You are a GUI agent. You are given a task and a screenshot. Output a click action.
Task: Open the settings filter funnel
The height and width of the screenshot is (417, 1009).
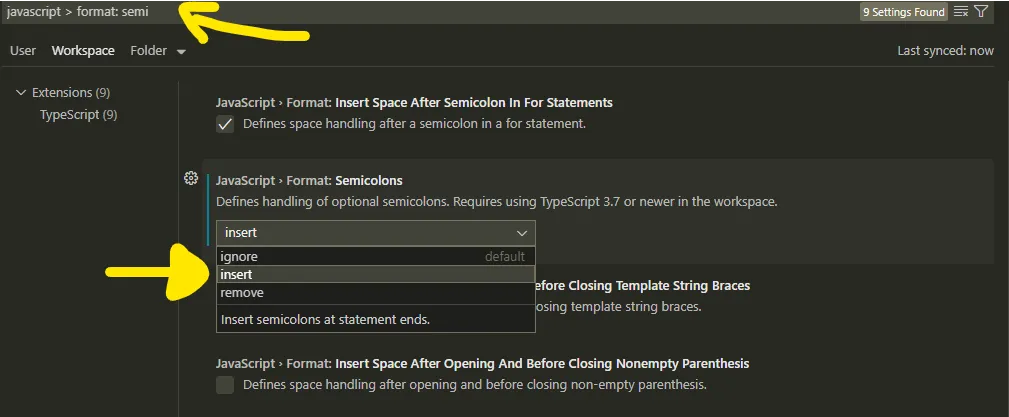981,12
